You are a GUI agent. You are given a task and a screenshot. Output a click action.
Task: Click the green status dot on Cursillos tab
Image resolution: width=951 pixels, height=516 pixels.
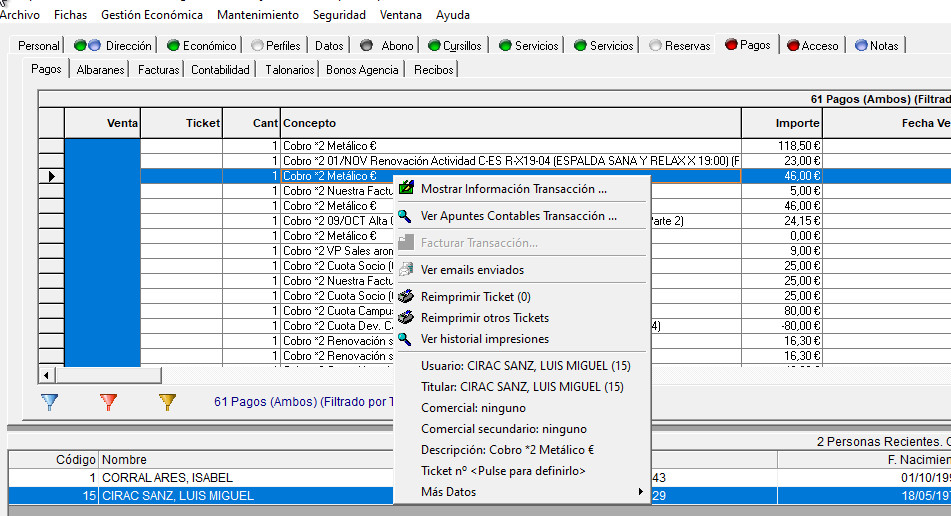click(x=434, y=45)
